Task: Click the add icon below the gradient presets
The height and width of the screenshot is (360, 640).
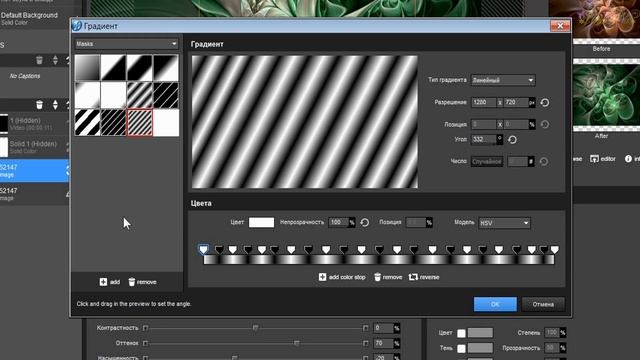Action: click(x=103, y=282)
